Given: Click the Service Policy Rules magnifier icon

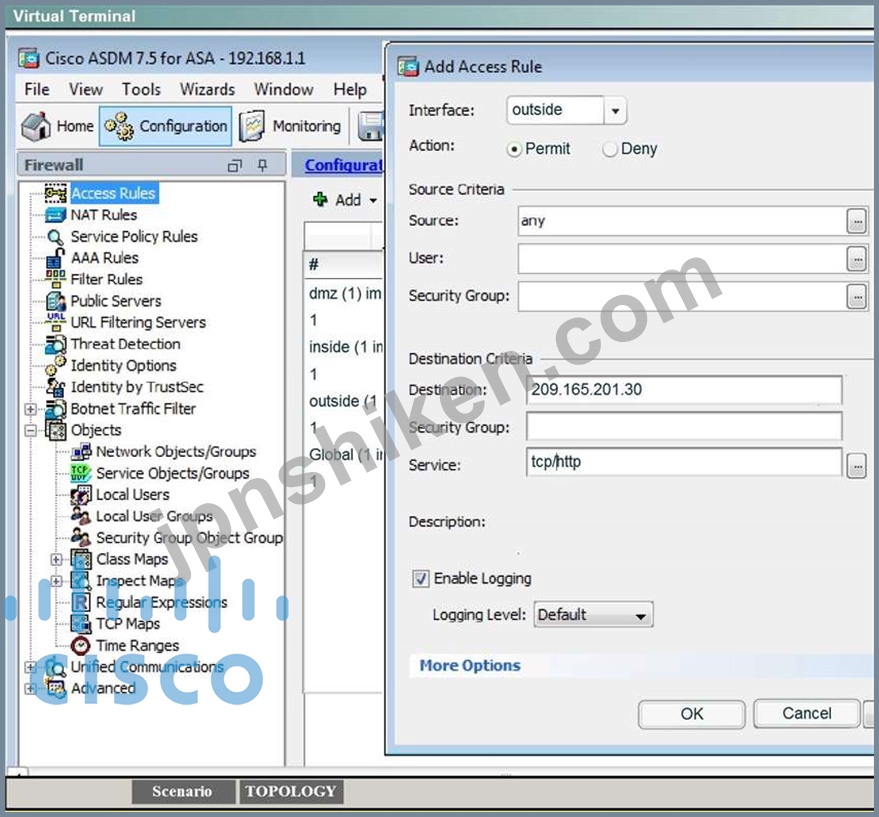Looking at the screenshot, I should (55, 237).
